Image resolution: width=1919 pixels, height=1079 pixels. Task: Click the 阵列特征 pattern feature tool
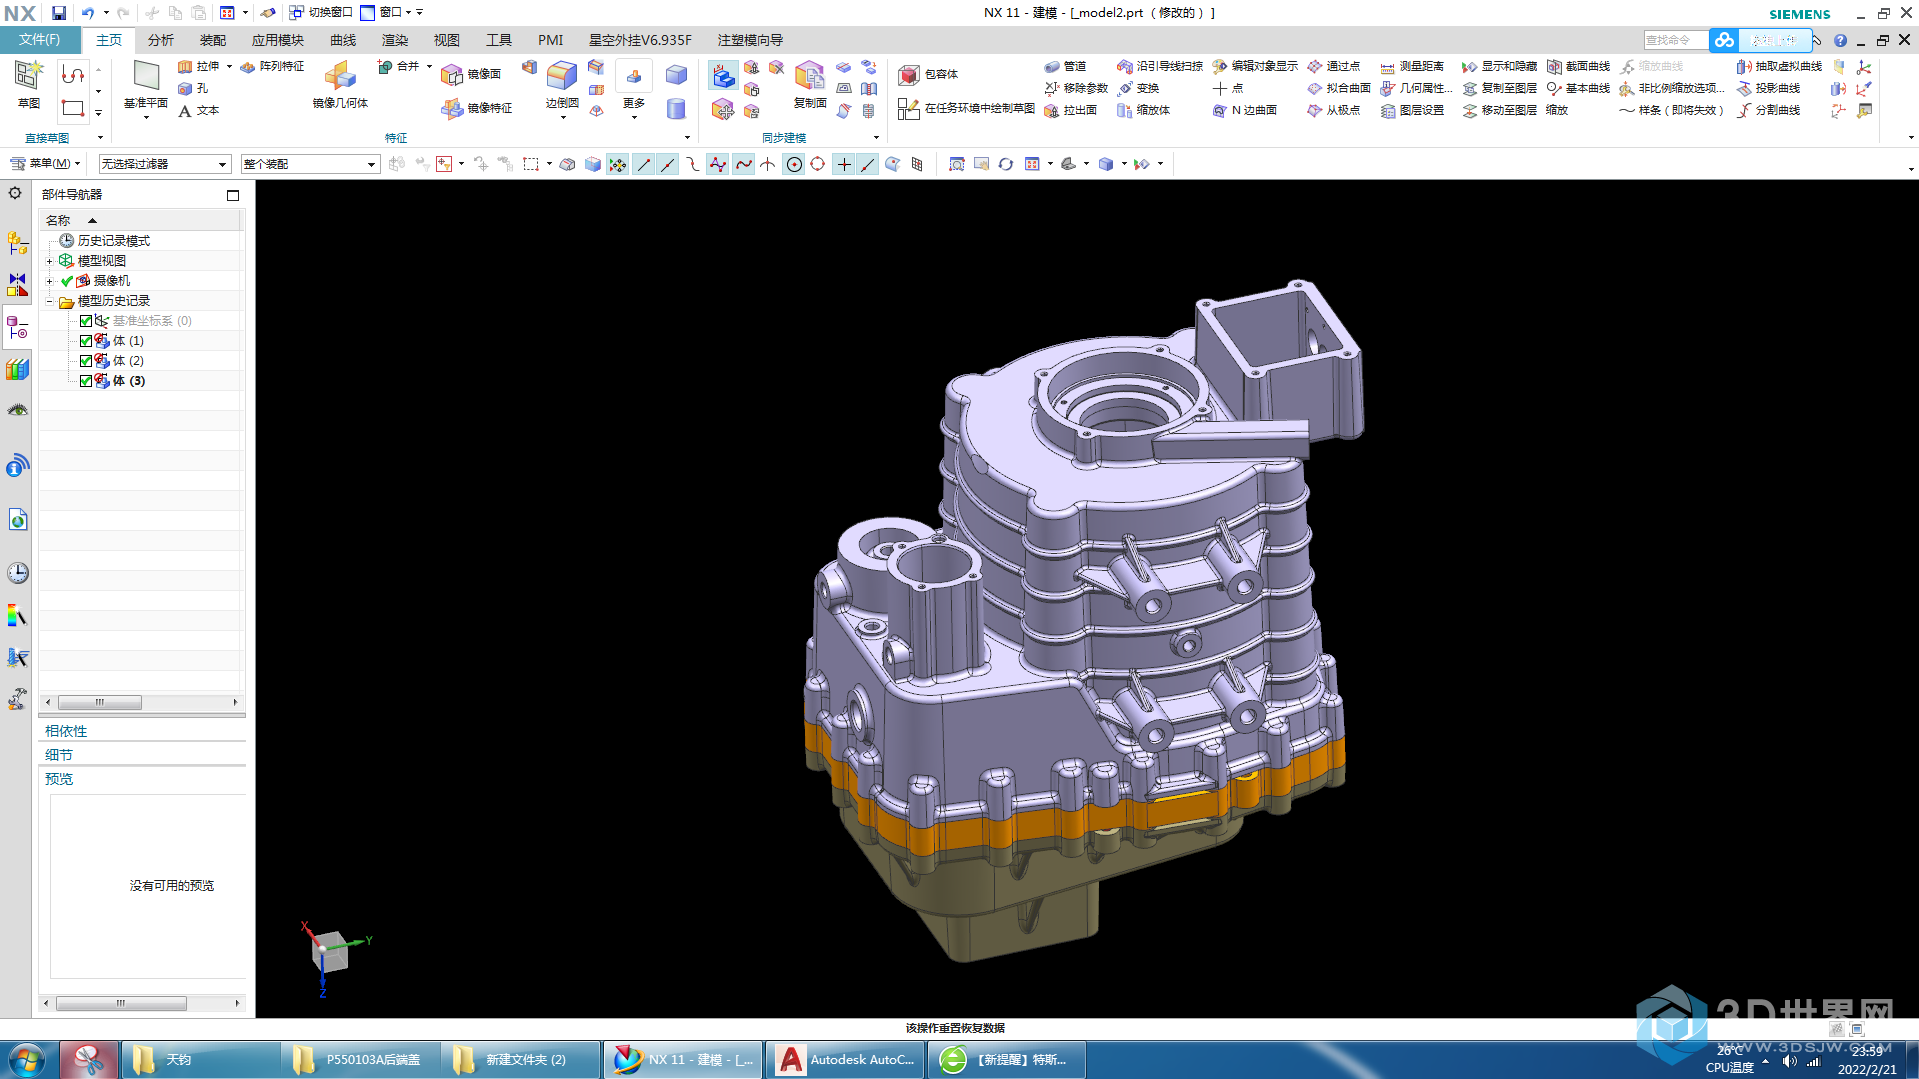pyautogui.click(x=272, y=67)
